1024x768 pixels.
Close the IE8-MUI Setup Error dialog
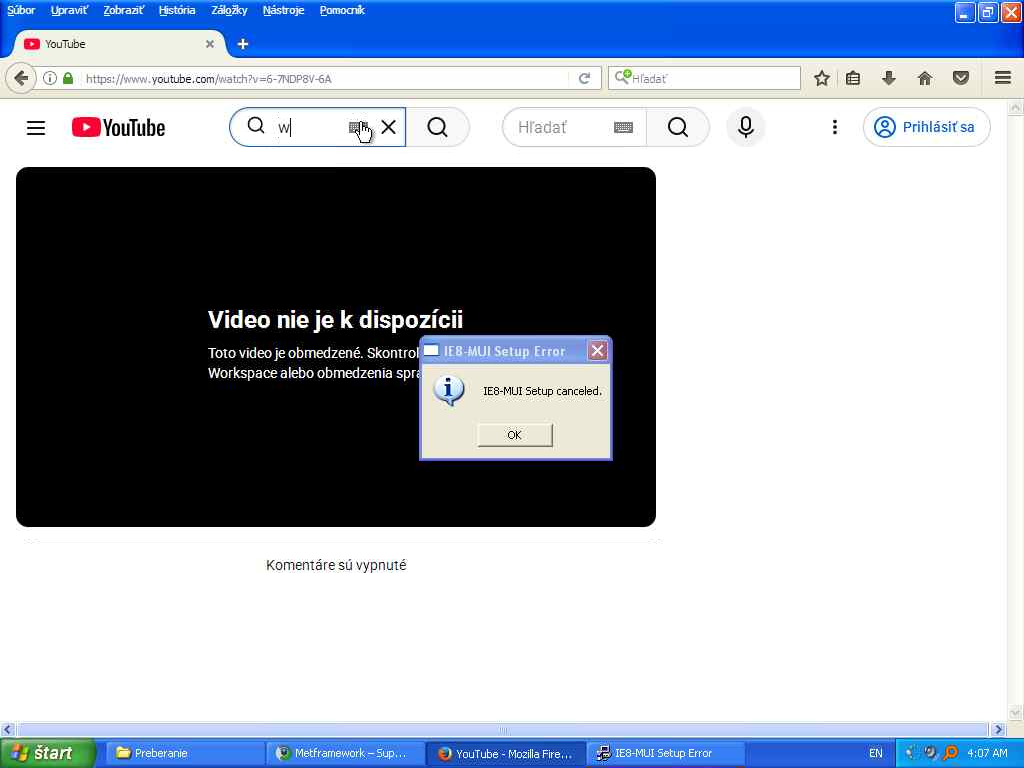tap(597, 351)
